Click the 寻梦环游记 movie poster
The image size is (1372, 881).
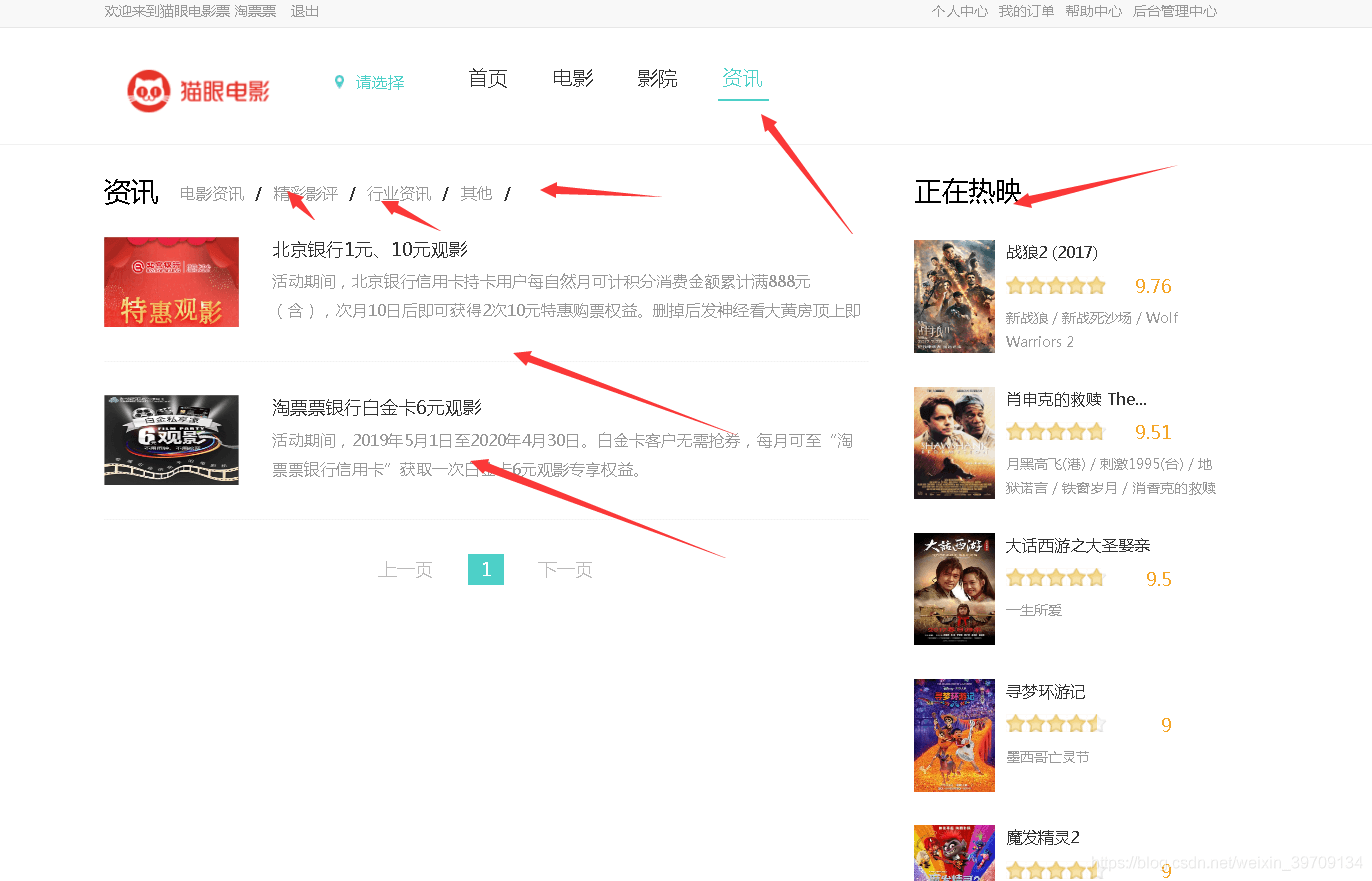[954, 736]
